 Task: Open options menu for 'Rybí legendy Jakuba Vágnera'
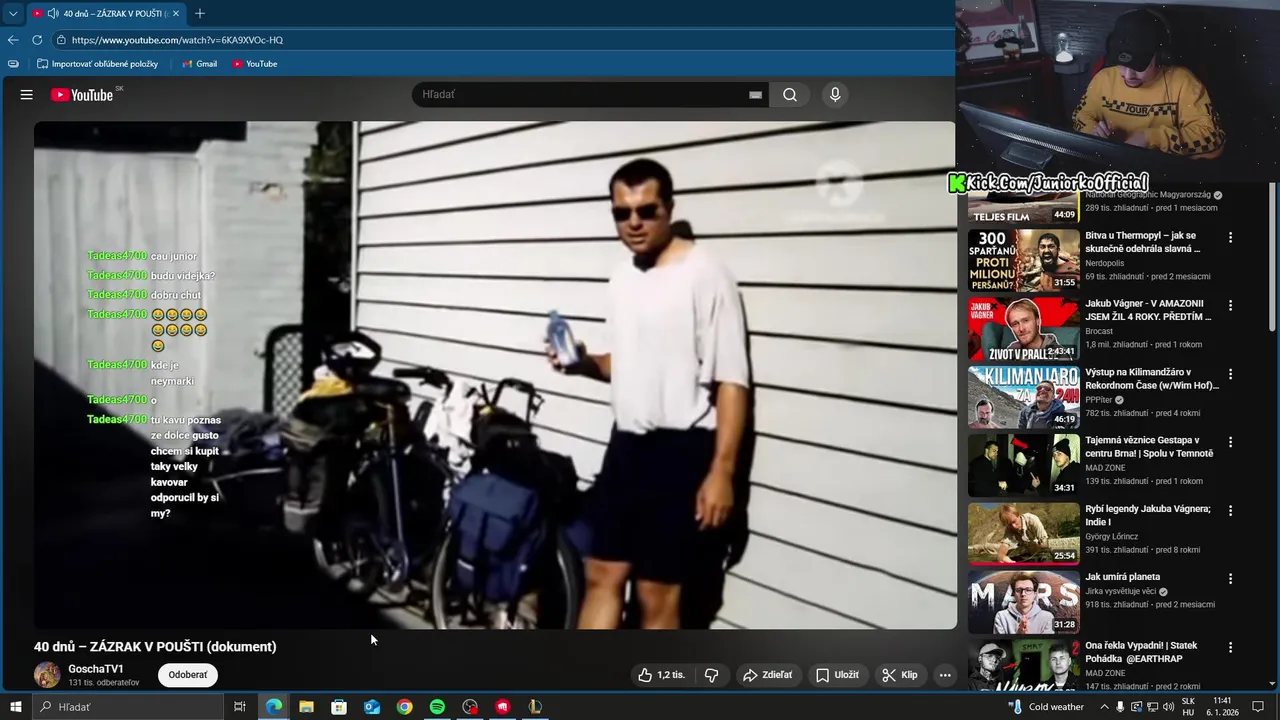tap(1231, 510)
